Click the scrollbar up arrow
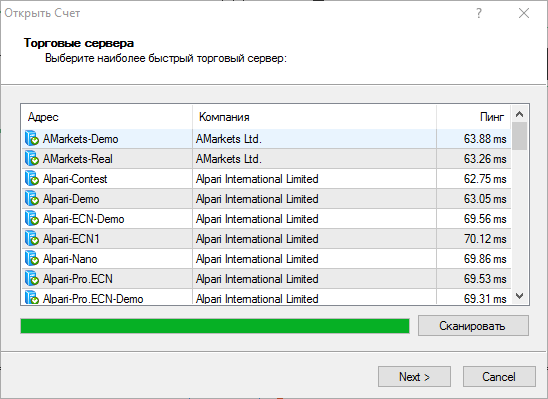Screen dimensions: 548x399 pyautogui.click(x=520, y=114)
